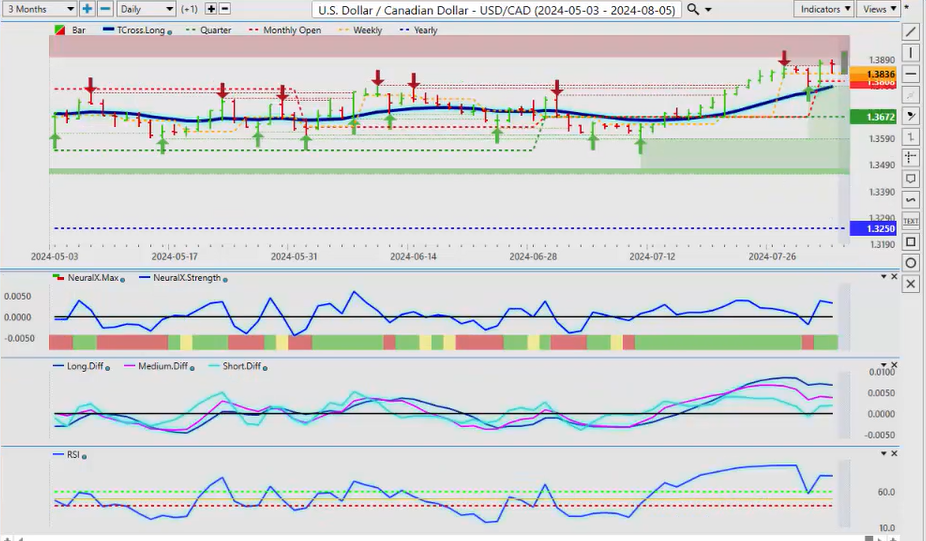Choose the TEXT annotation tool
926x541 pixels.
(x=910, y=220)
